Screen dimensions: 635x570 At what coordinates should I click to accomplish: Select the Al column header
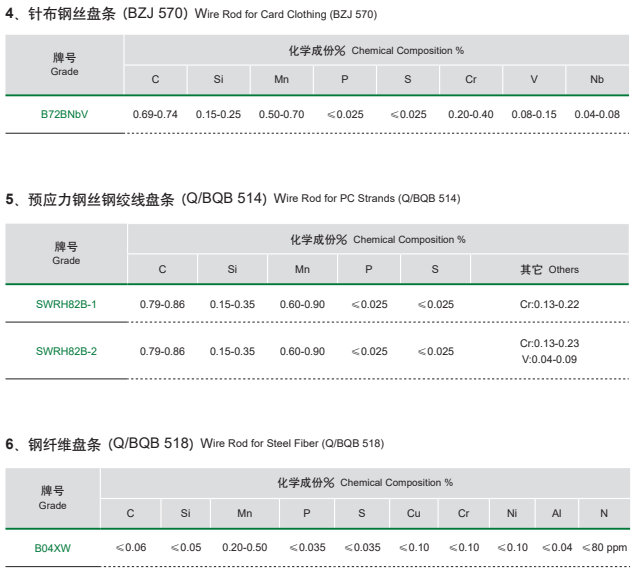click(x=556, y=513)
